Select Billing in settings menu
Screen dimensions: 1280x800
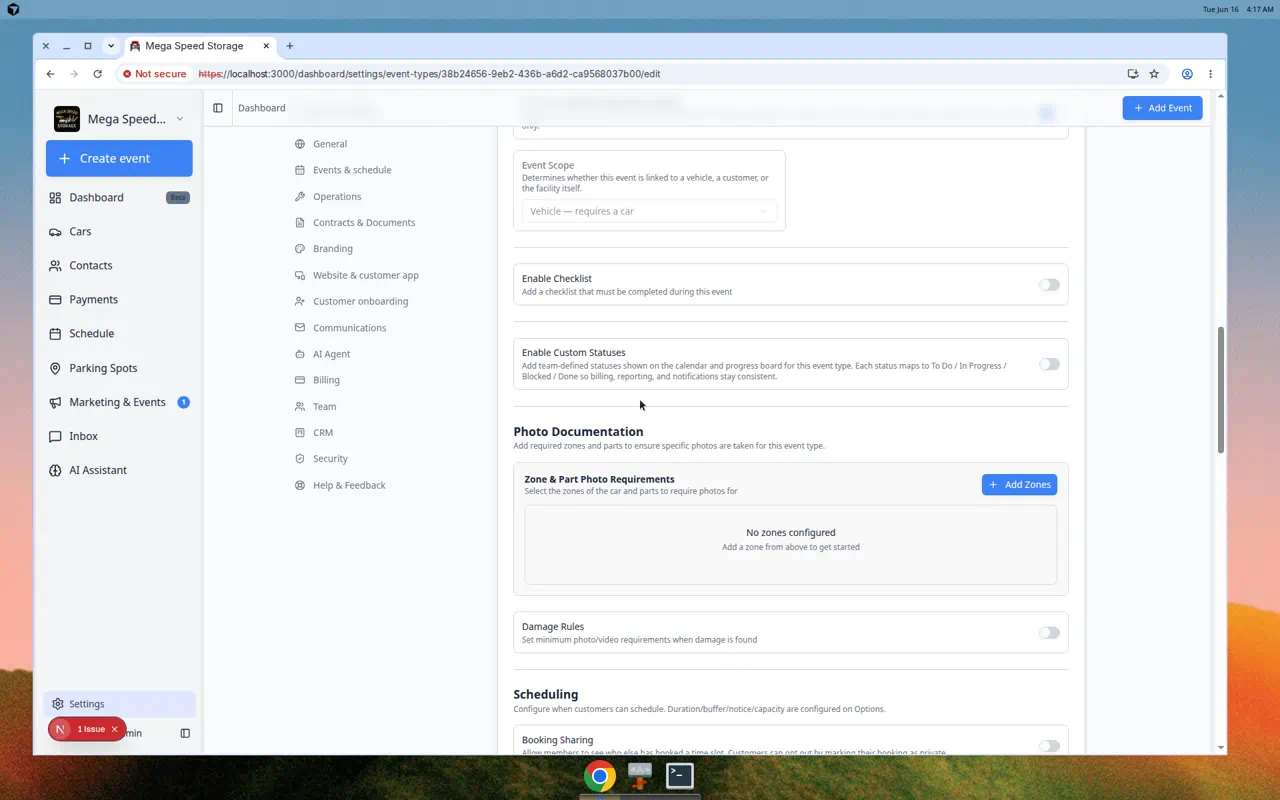click(326, 380)
